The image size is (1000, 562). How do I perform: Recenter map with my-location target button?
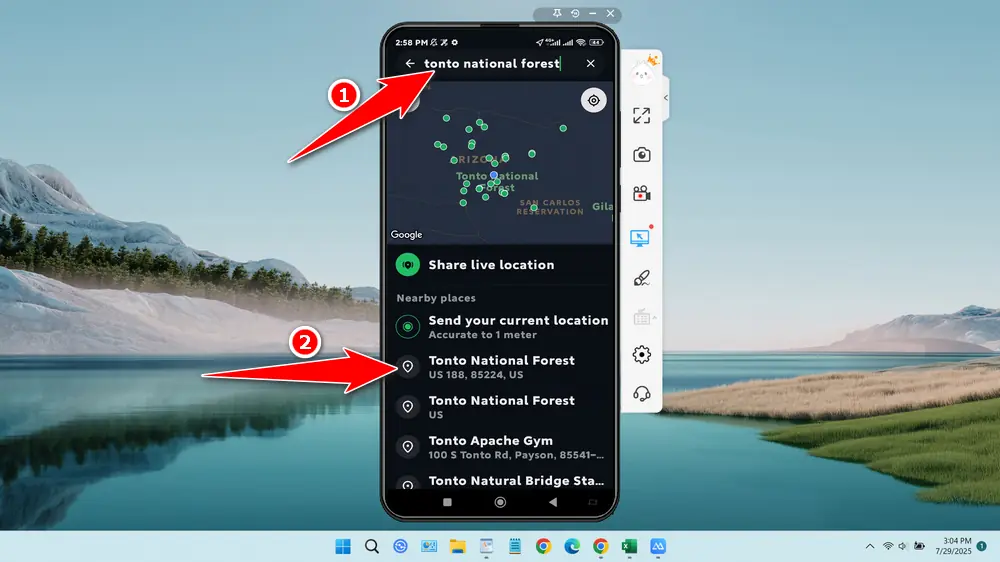pos(594,100)
